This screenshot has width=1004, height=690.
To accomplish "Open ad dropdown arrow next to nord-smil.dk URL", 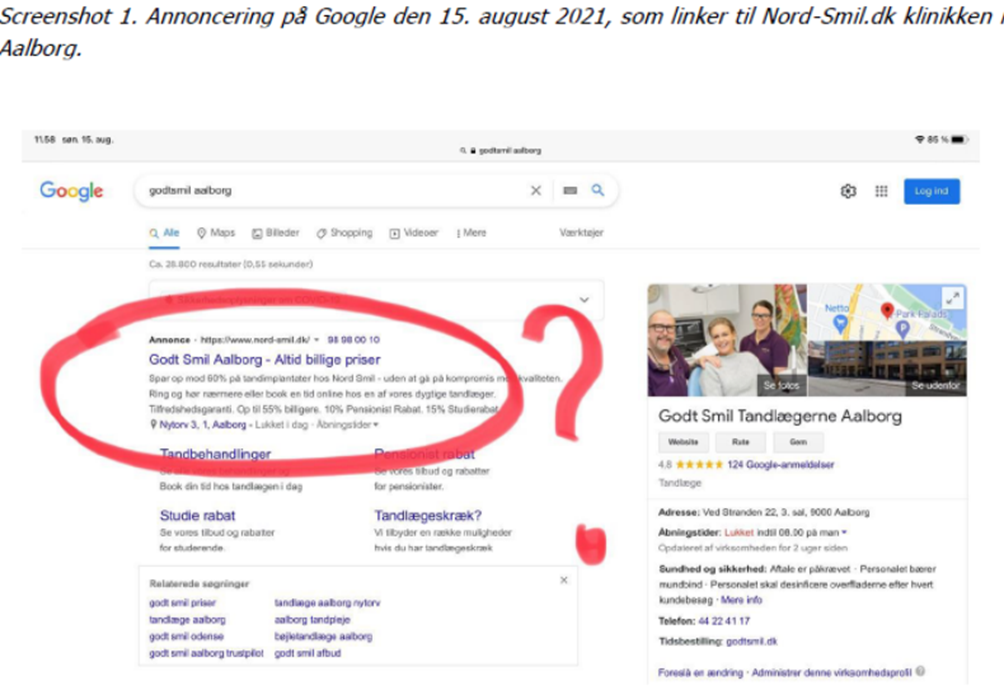I will coord(316,340).
